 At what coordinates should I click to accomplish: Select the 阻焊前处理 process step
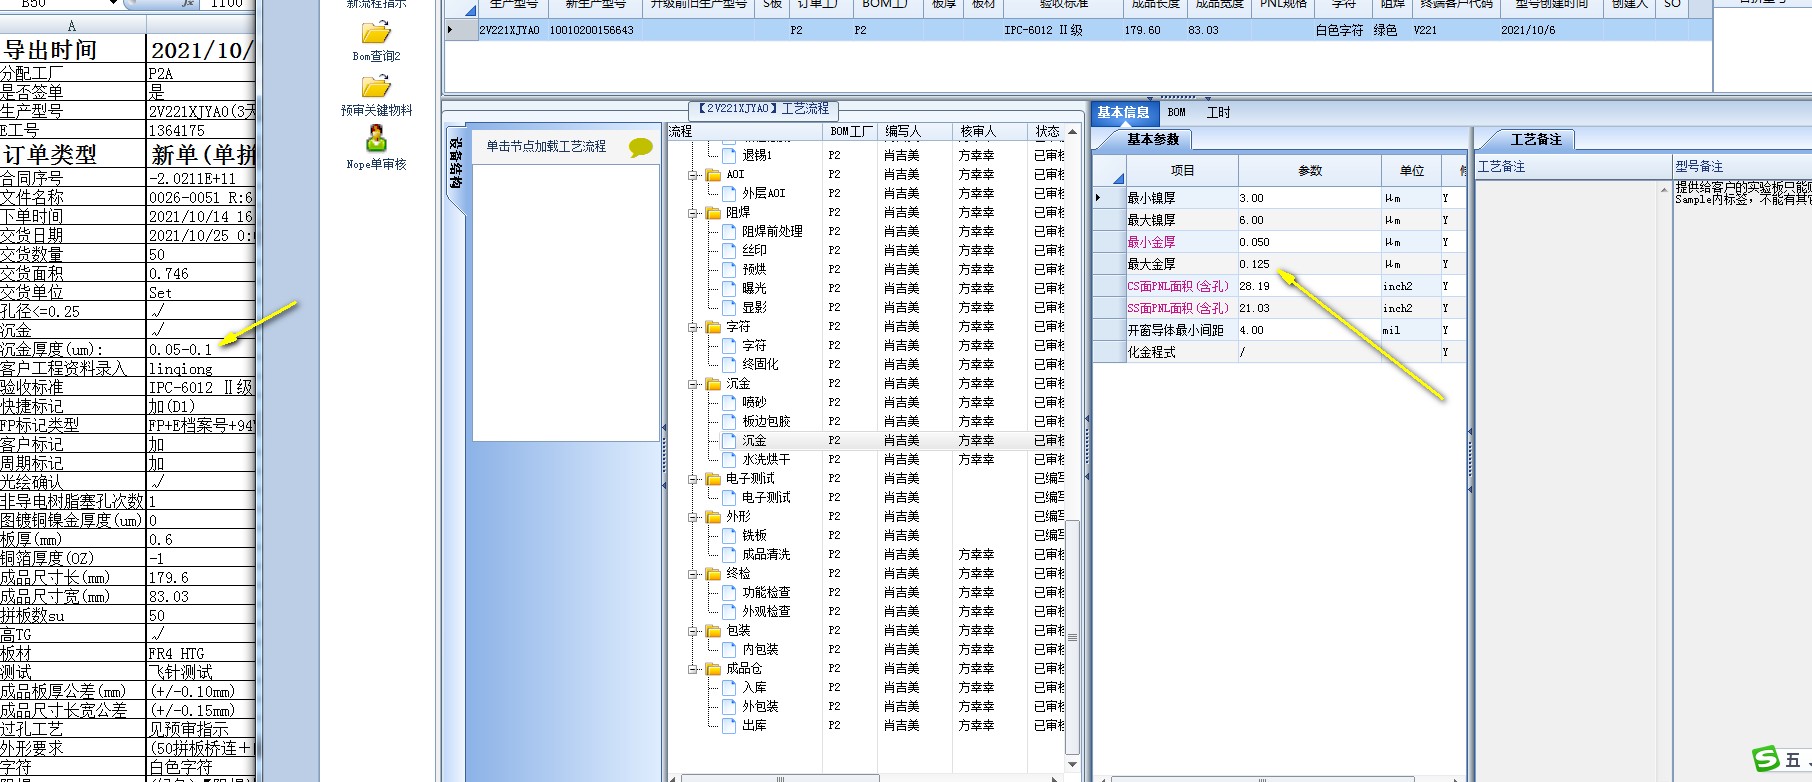772,231
